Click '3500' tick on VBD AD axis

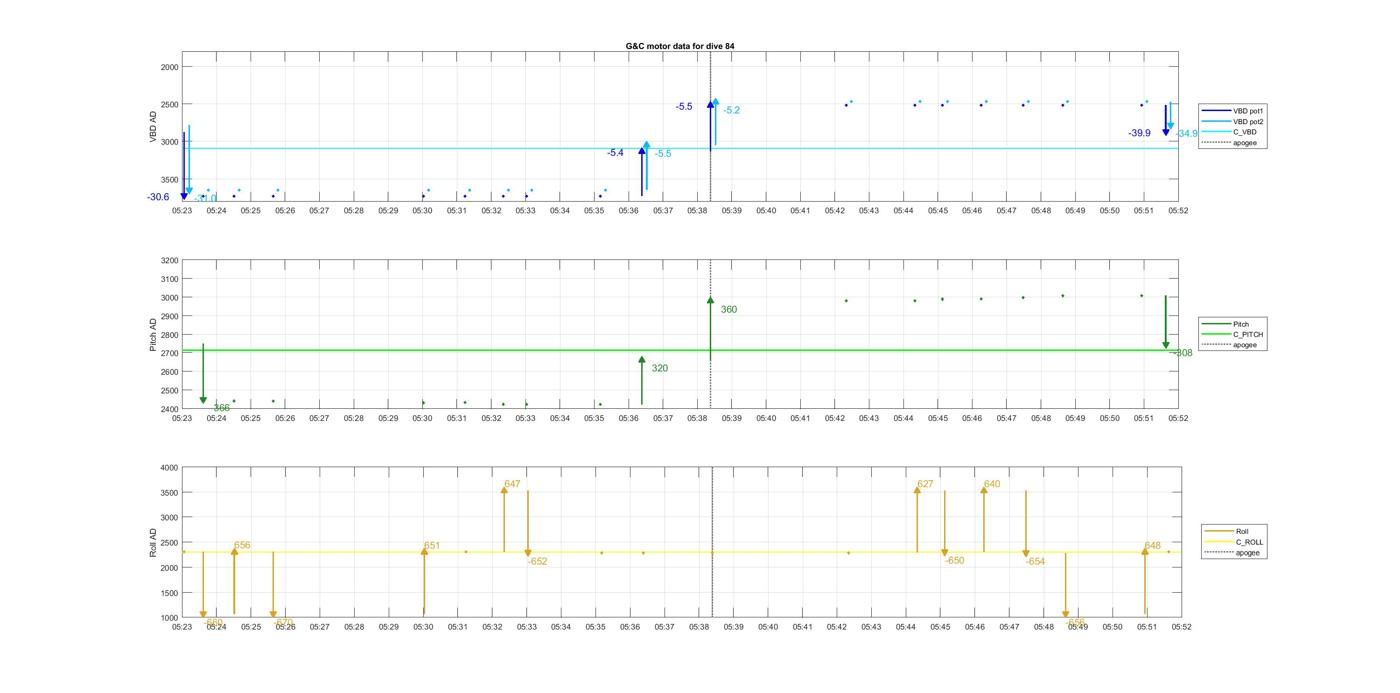169,180
